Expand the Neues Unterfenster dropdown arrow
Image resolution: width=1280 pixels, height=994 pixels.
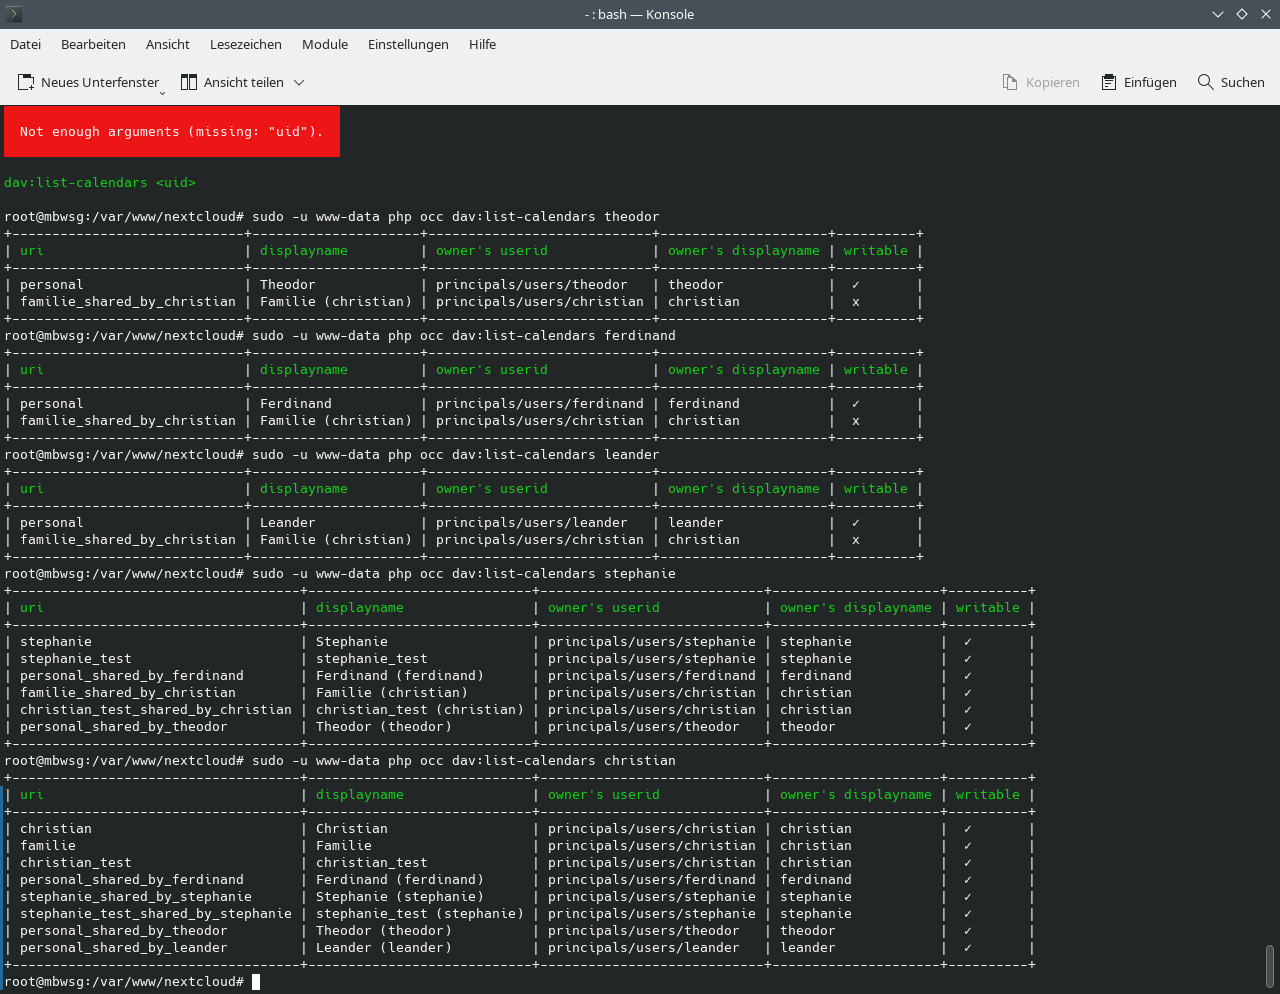pyautogui.click(x=162, y=92)
